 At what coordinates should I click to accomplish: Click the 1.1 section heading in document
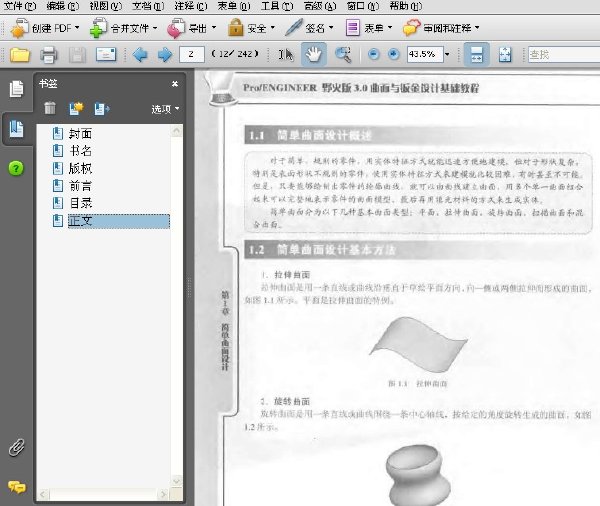click(310, 135)
